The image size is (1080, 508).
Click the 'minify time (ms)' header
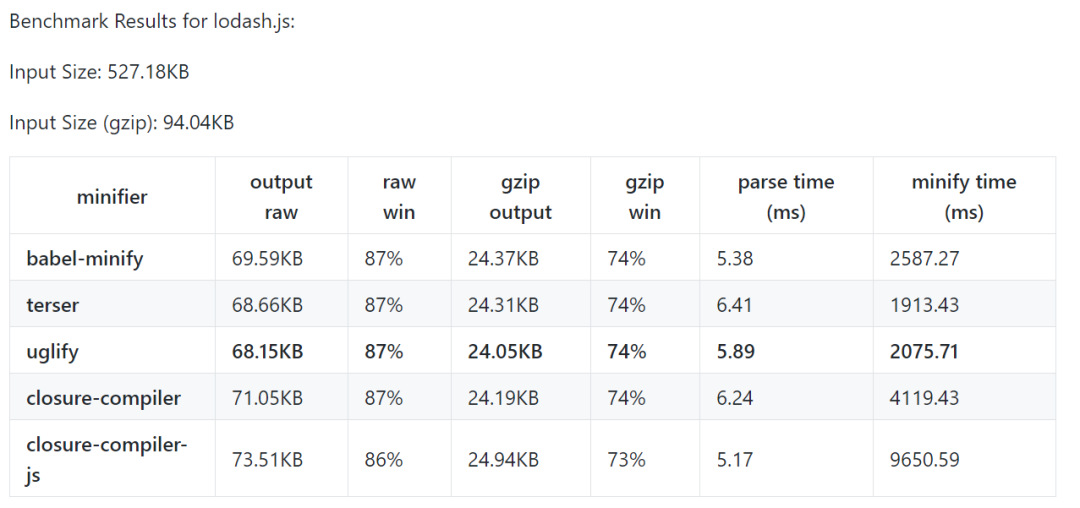click(x=963, y=197)
